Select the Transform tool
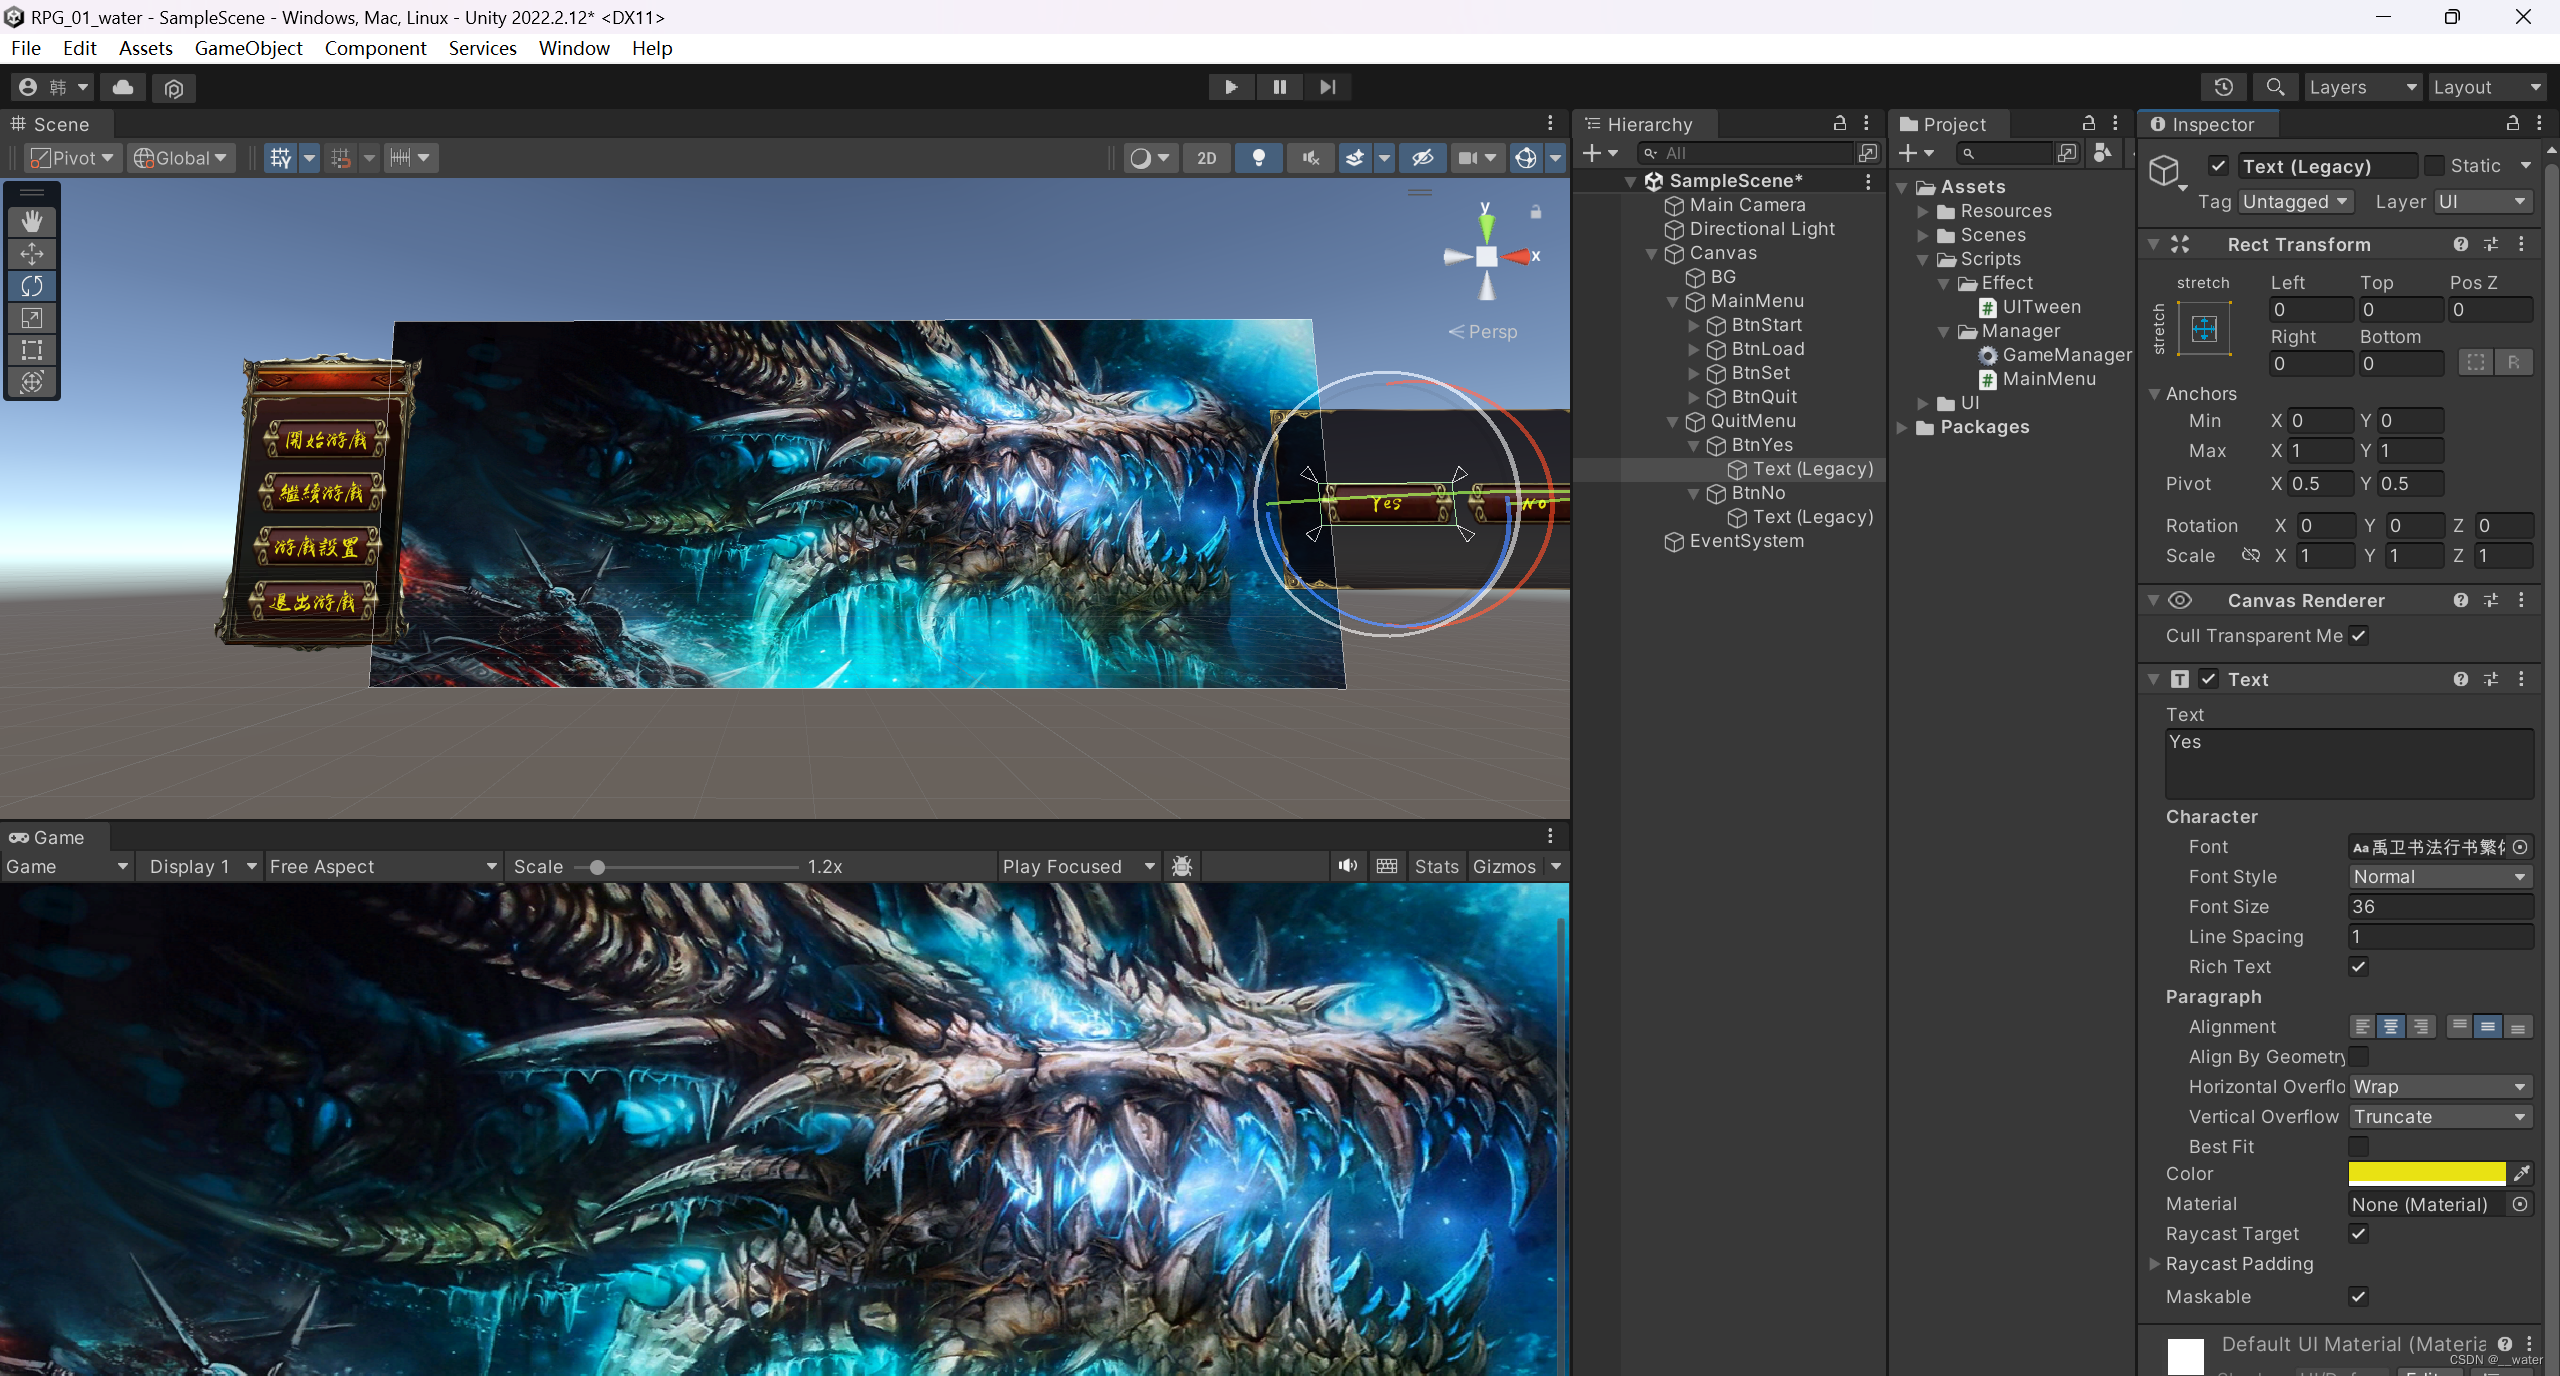Image resolution: width=2560 pixels, height=1376 pixels. 32,382
